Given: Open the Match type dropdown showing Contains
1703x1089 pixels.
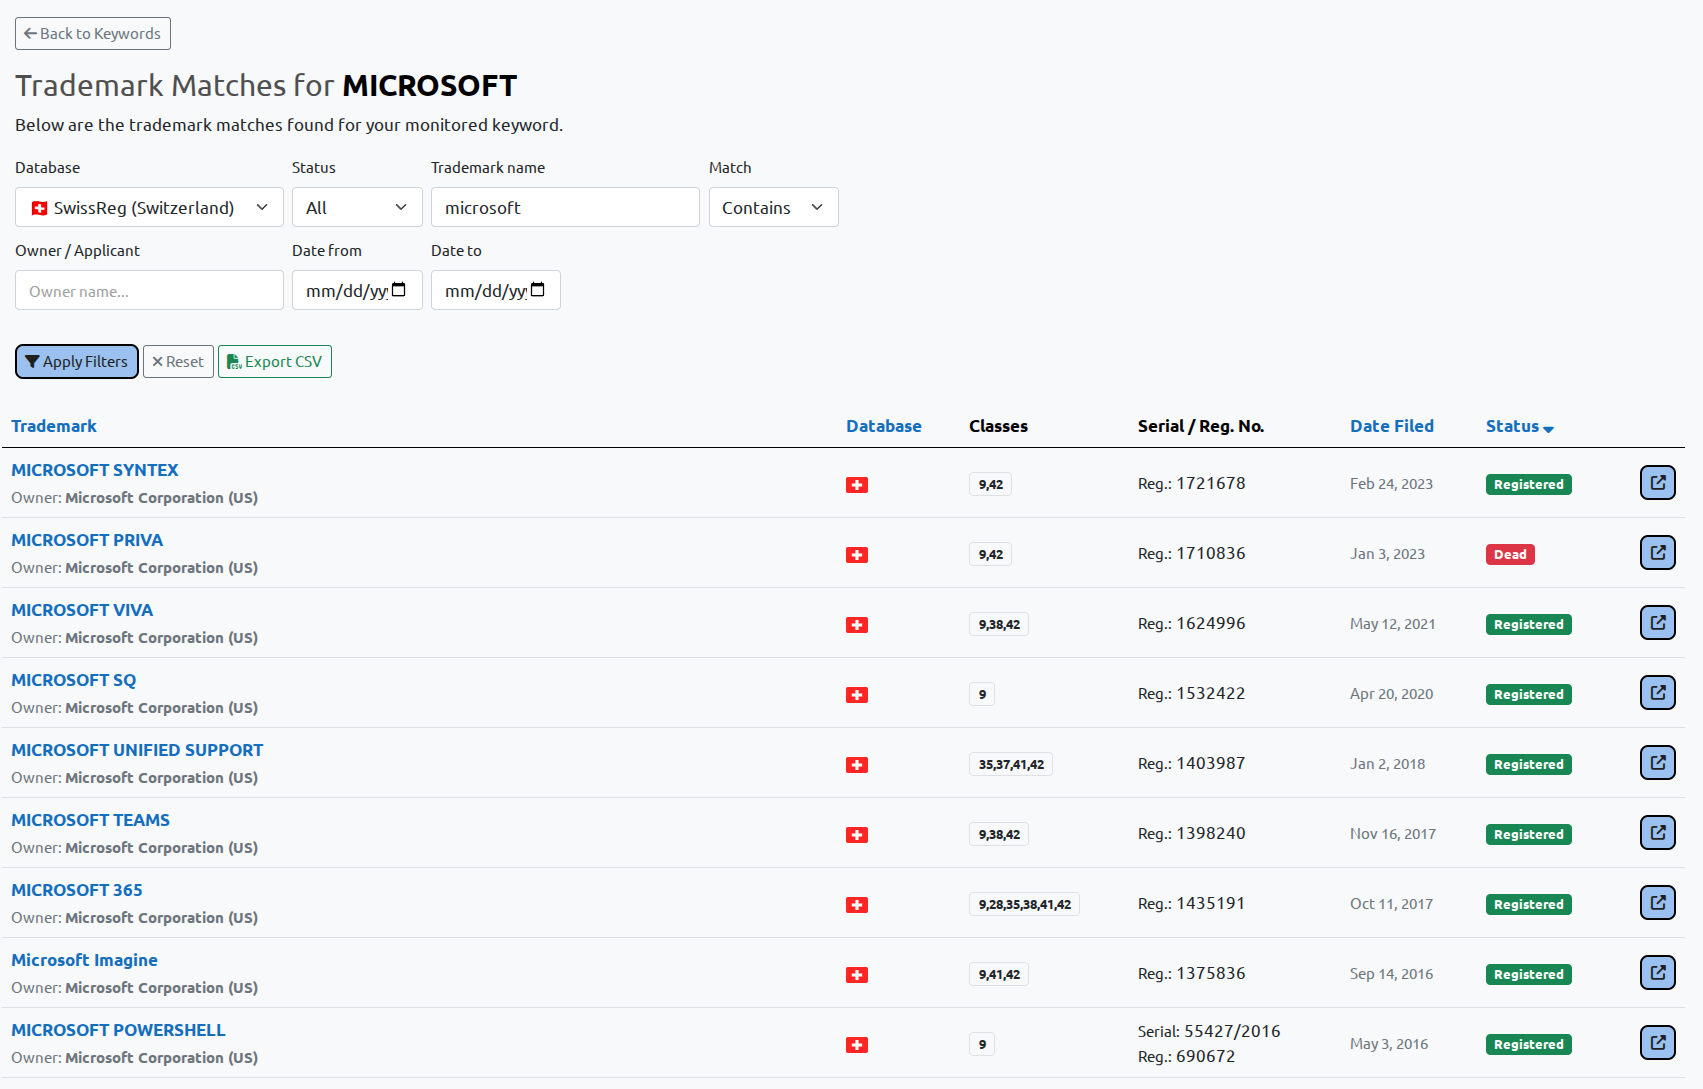Looking at the screenshot, I should pos(773,207).
